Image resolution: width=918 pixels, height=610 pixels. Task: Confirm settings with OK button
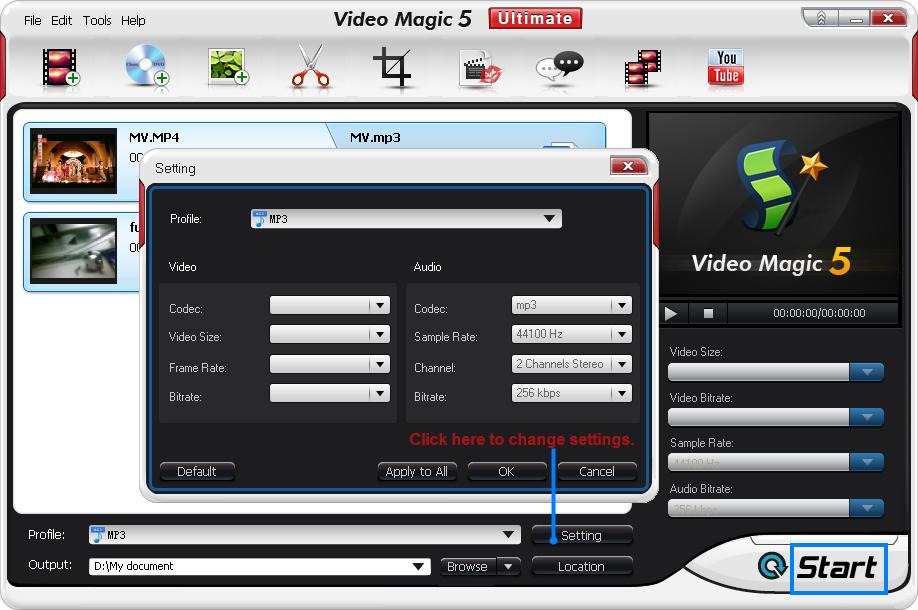[x=506, y=471]
